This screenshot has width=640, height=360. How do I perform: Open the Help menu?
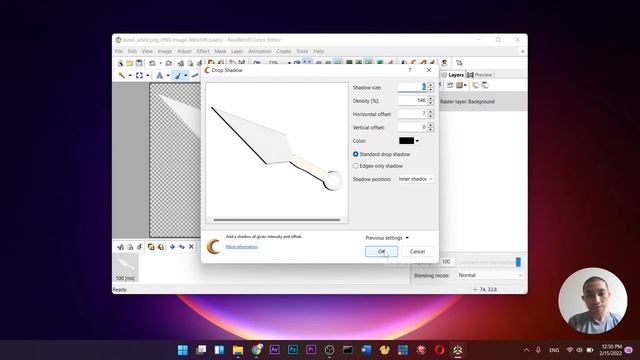tap(319, 51)
